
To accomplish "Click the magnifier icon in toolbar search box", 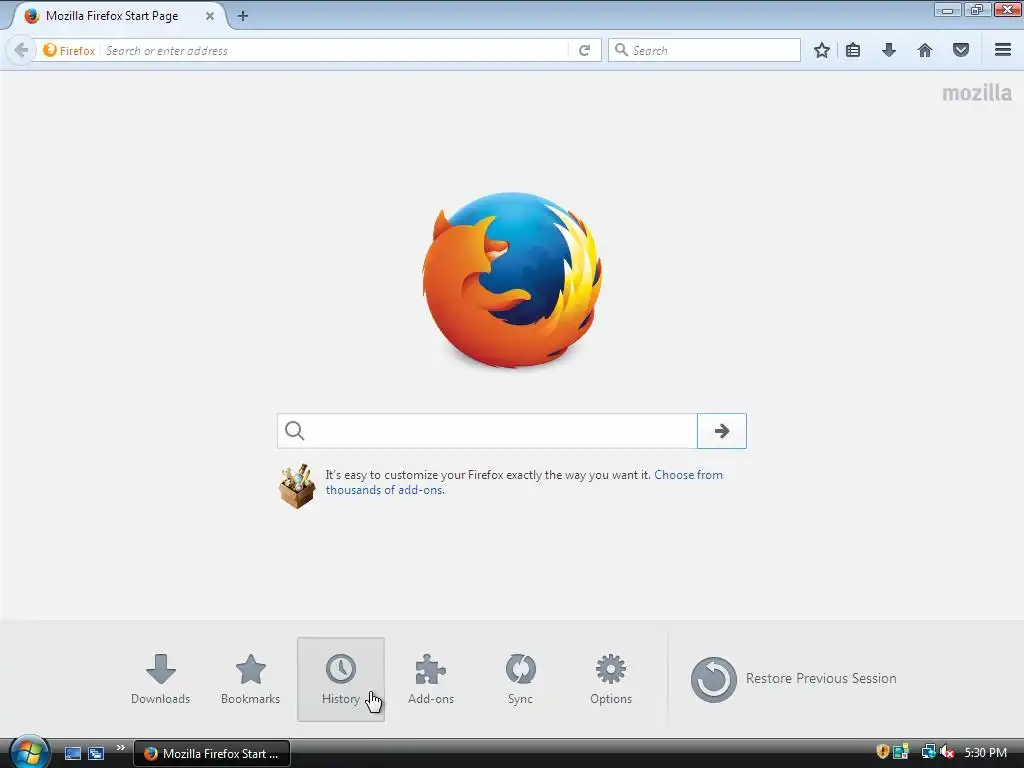I will point(621,50).
